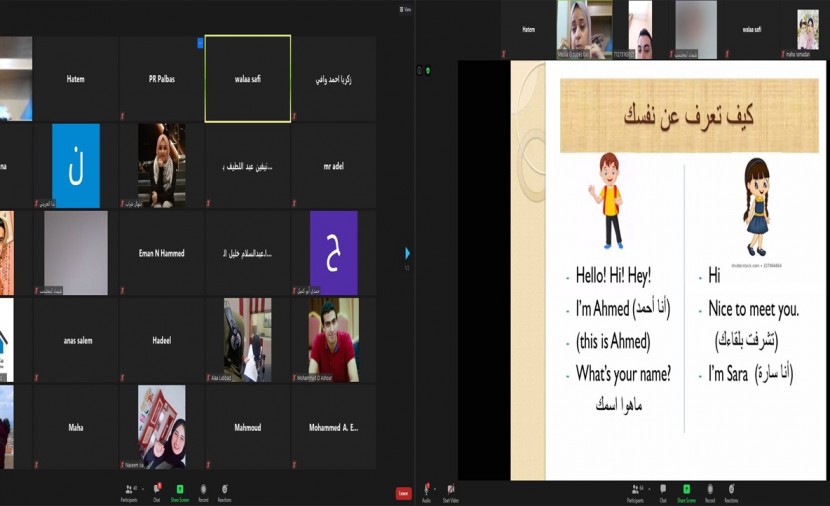
Task: Toggle Record in the shared-slide window toolbar
Action: pos(710,490)
